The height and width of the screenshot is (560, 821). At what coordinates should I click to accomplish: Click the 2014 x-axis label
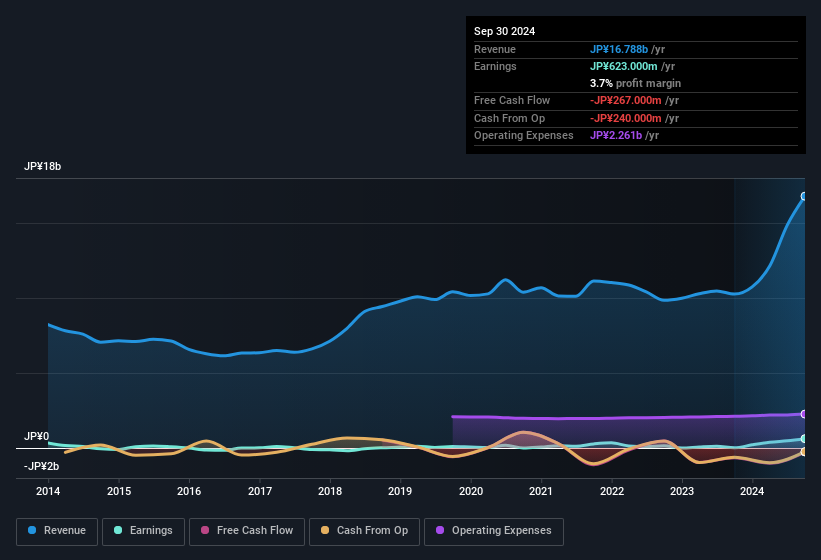tap(48, 491)
